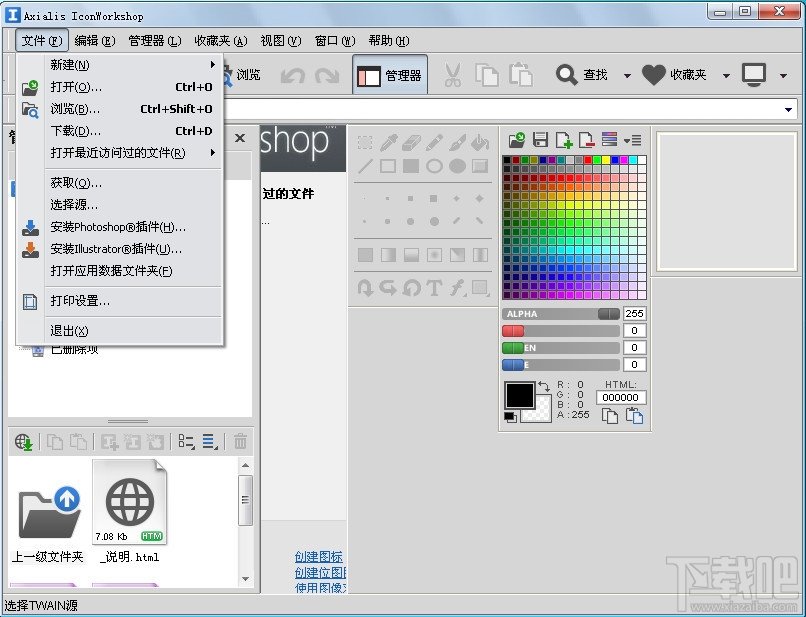Add a color with the document-plus icon

[563, 140]
